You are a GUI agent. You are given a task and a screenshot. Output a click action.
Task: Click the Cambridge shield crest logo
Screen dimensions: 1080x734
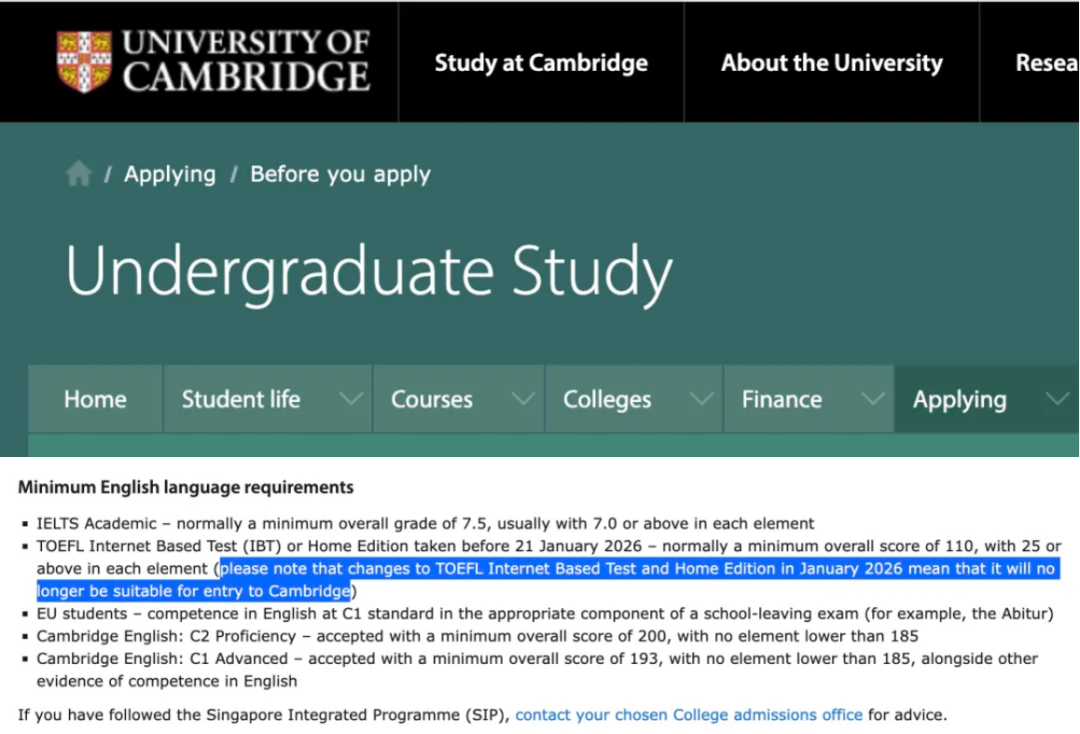(x=84, y=62)
